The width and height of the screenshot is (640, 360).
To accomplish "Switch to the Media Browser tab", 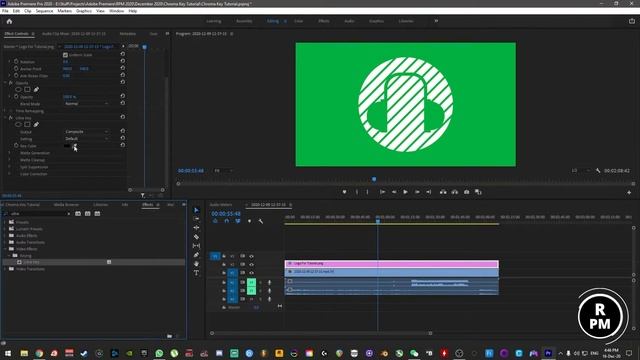I will point(66,204).
